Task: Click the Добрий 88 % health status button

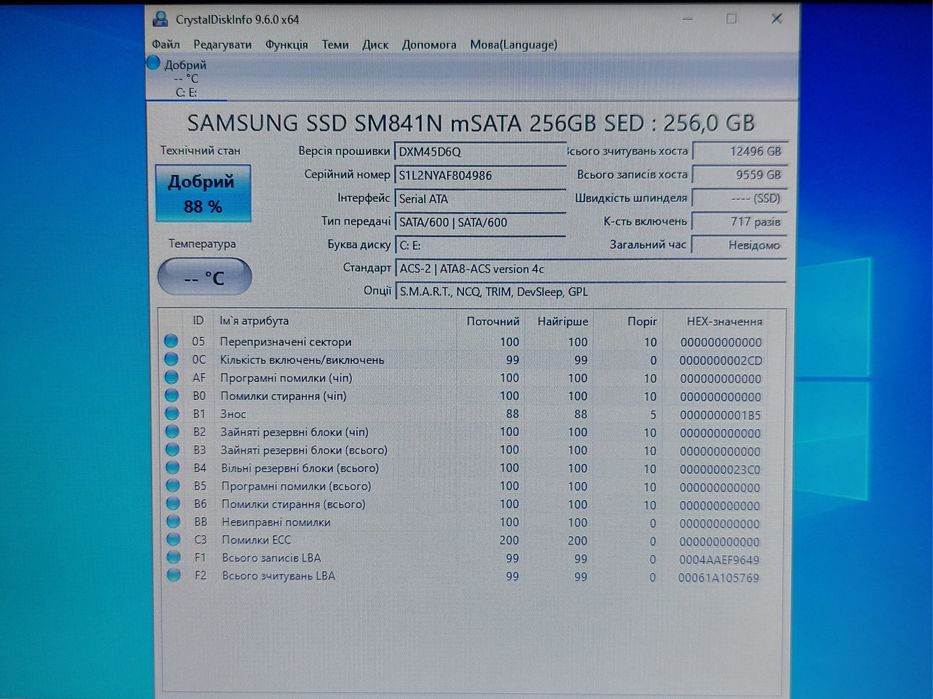Action: point(203,193)
